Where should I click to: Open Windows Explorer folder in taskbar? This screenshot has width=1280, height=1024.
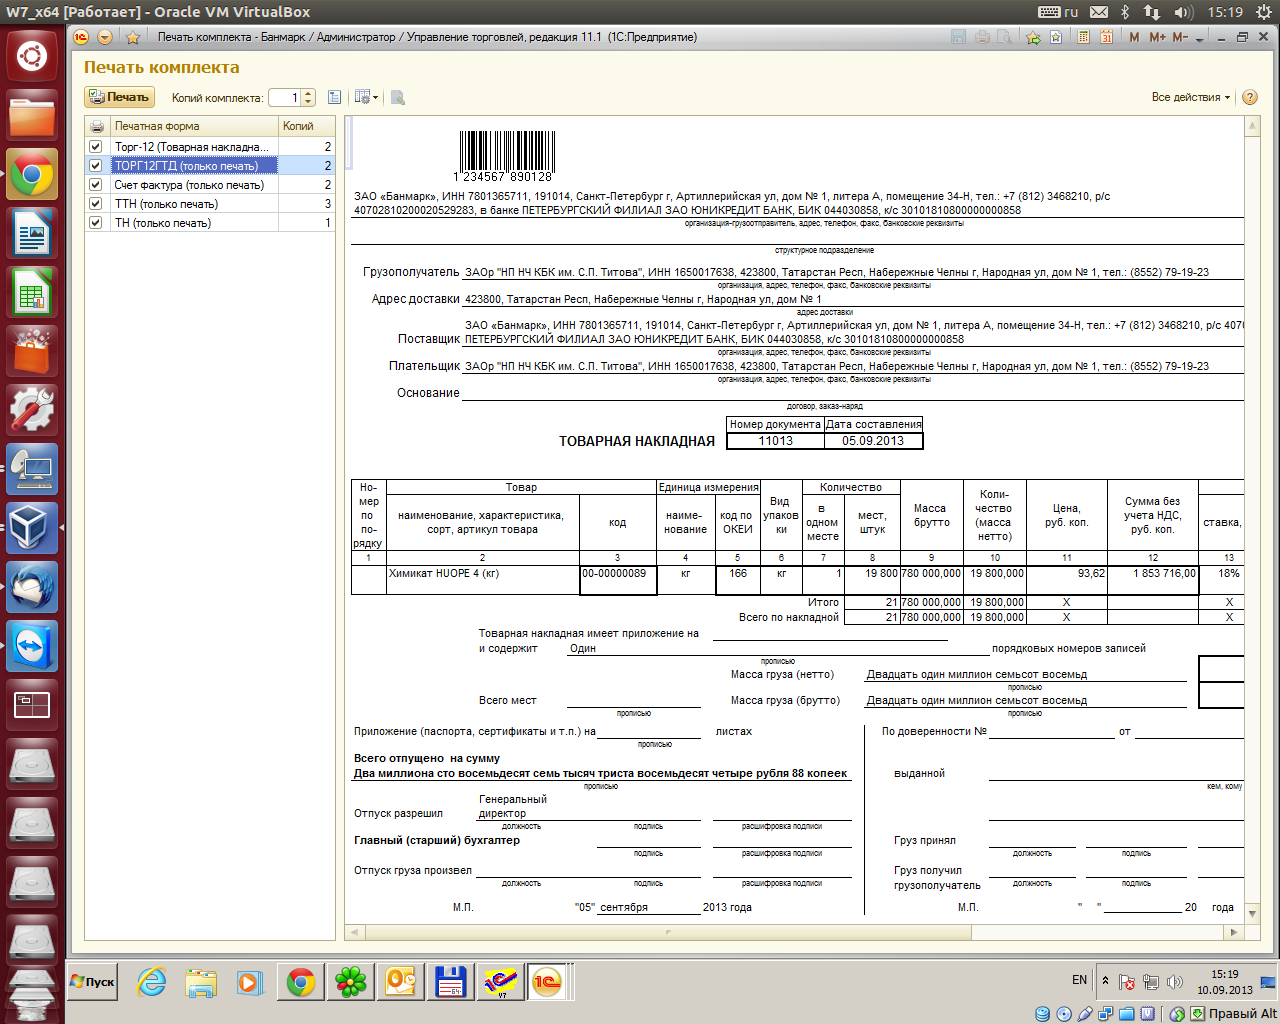tap(201, 982)
